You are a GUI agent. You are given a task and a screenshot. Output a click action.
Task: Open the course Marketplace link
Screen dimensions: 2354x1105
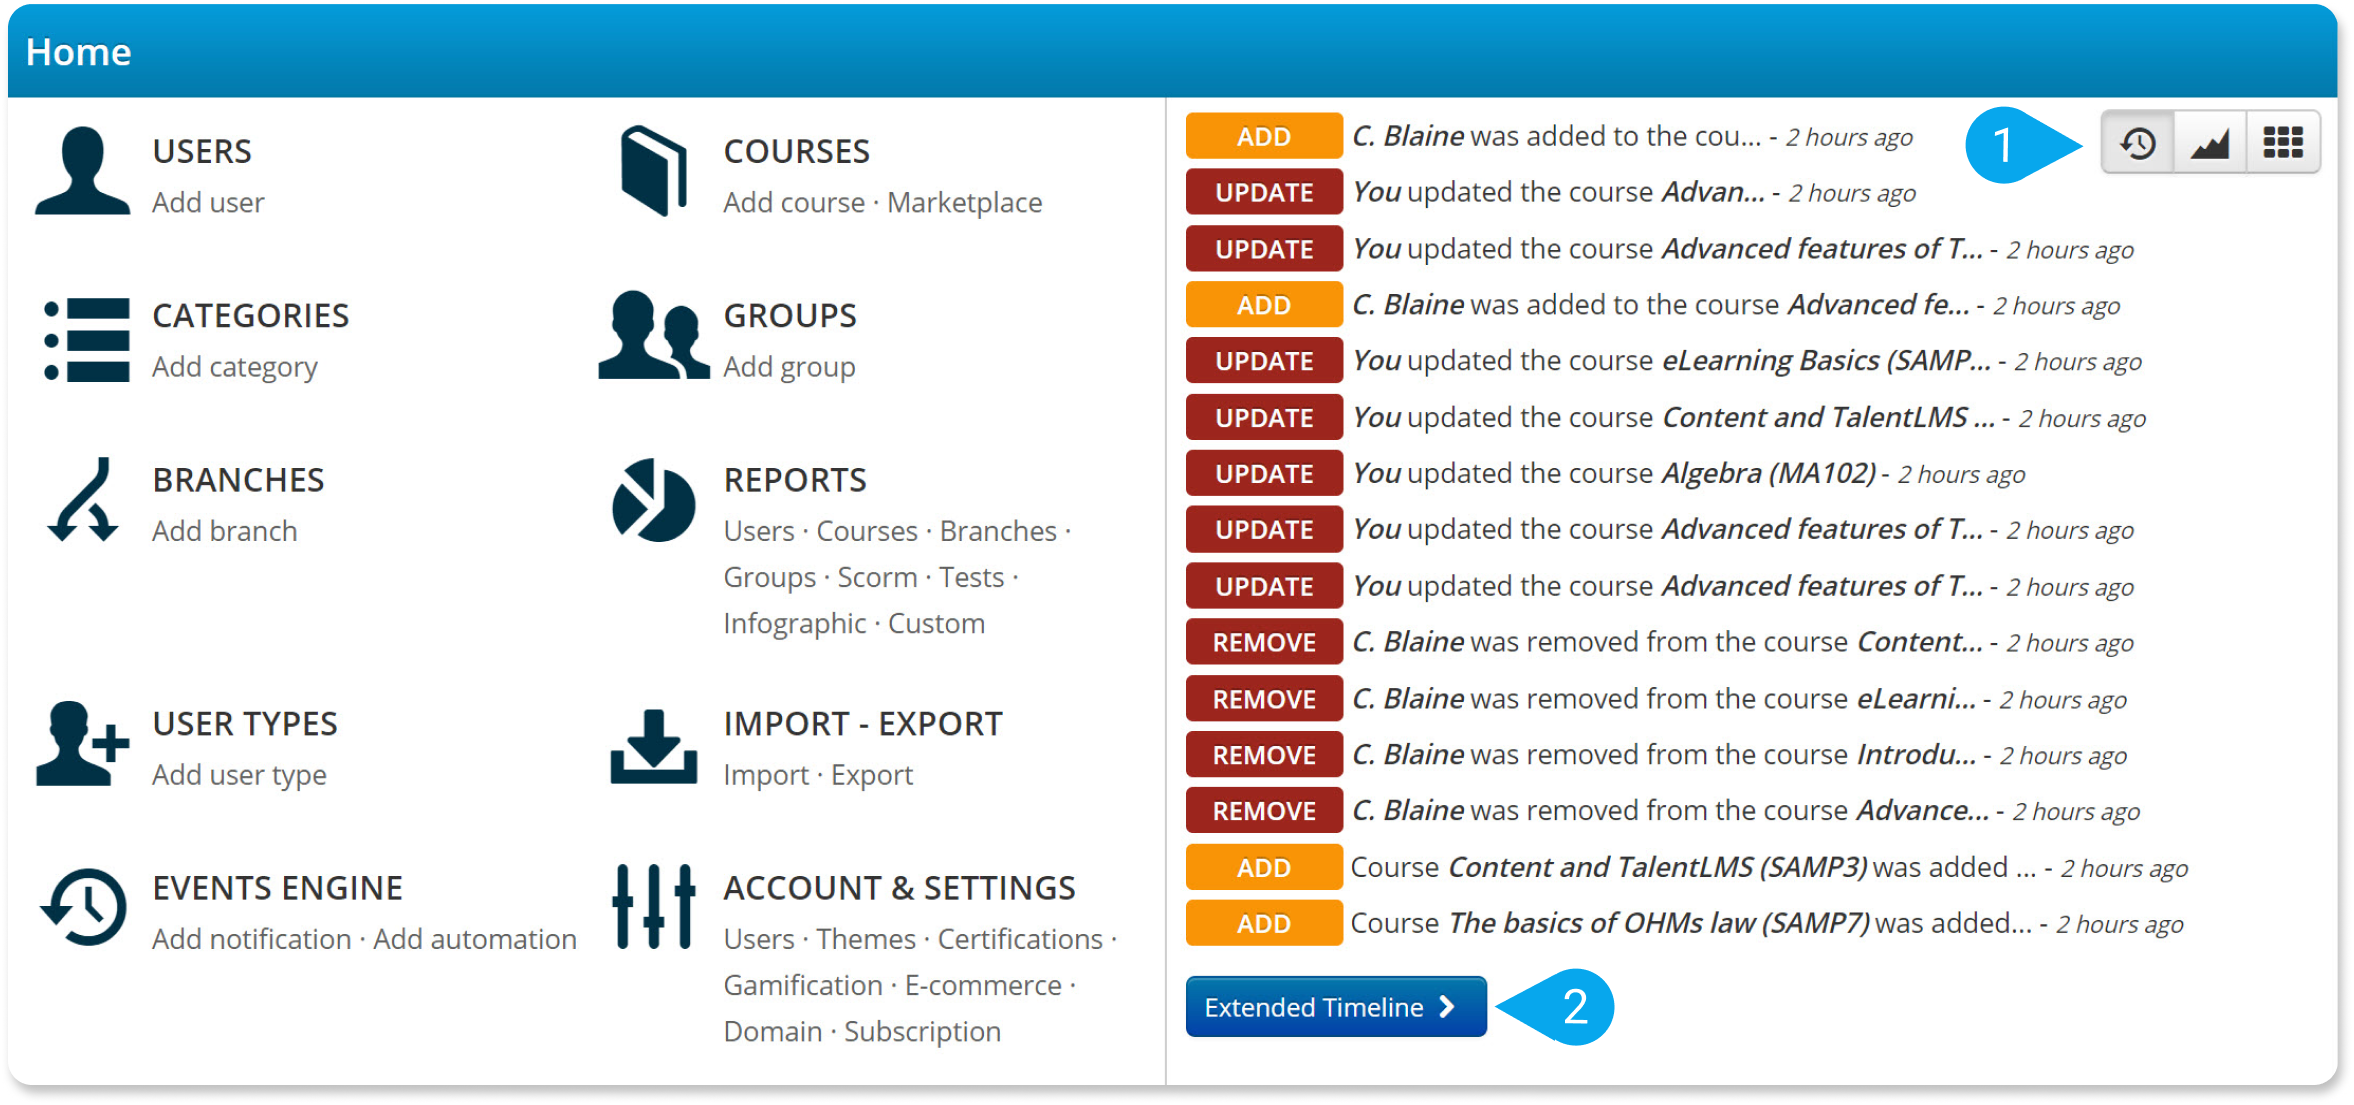pyautogui.click(x=964, y=202)
